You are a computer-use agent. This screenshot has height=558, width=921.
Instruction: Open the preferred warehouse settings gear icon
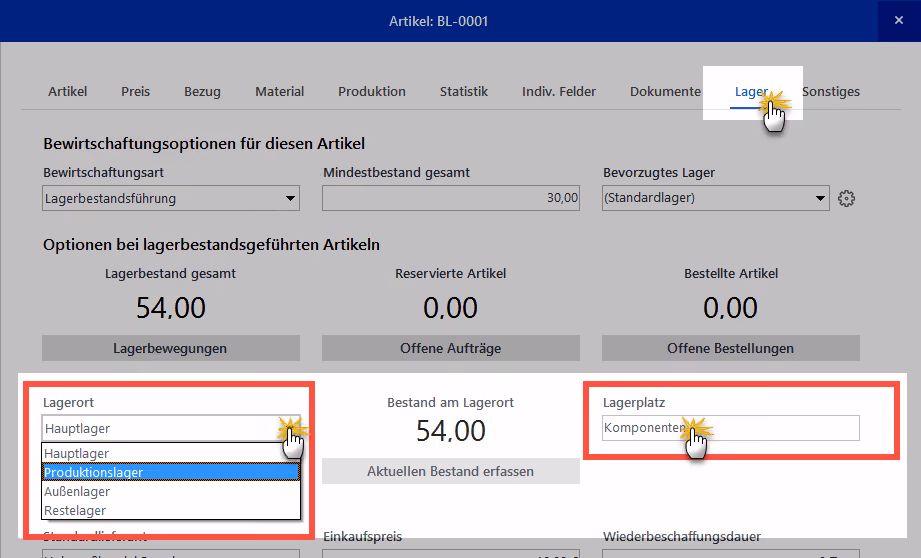(846, 199)
